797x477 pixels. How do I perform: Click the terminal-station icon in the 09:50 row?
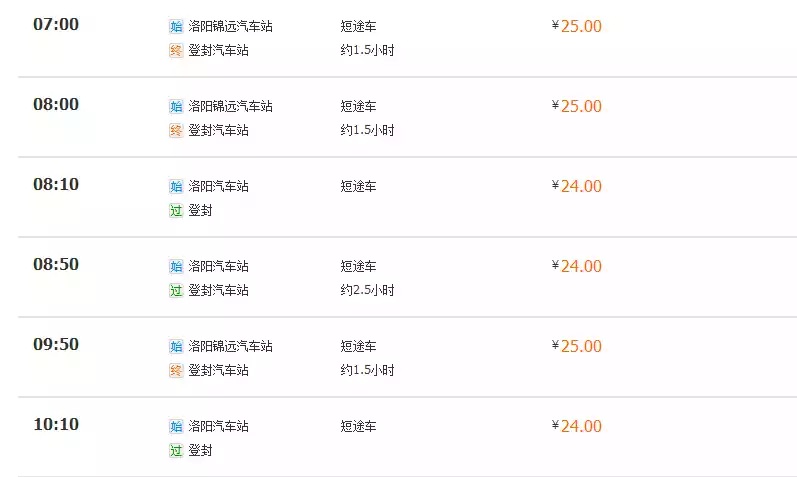point(176,370)
